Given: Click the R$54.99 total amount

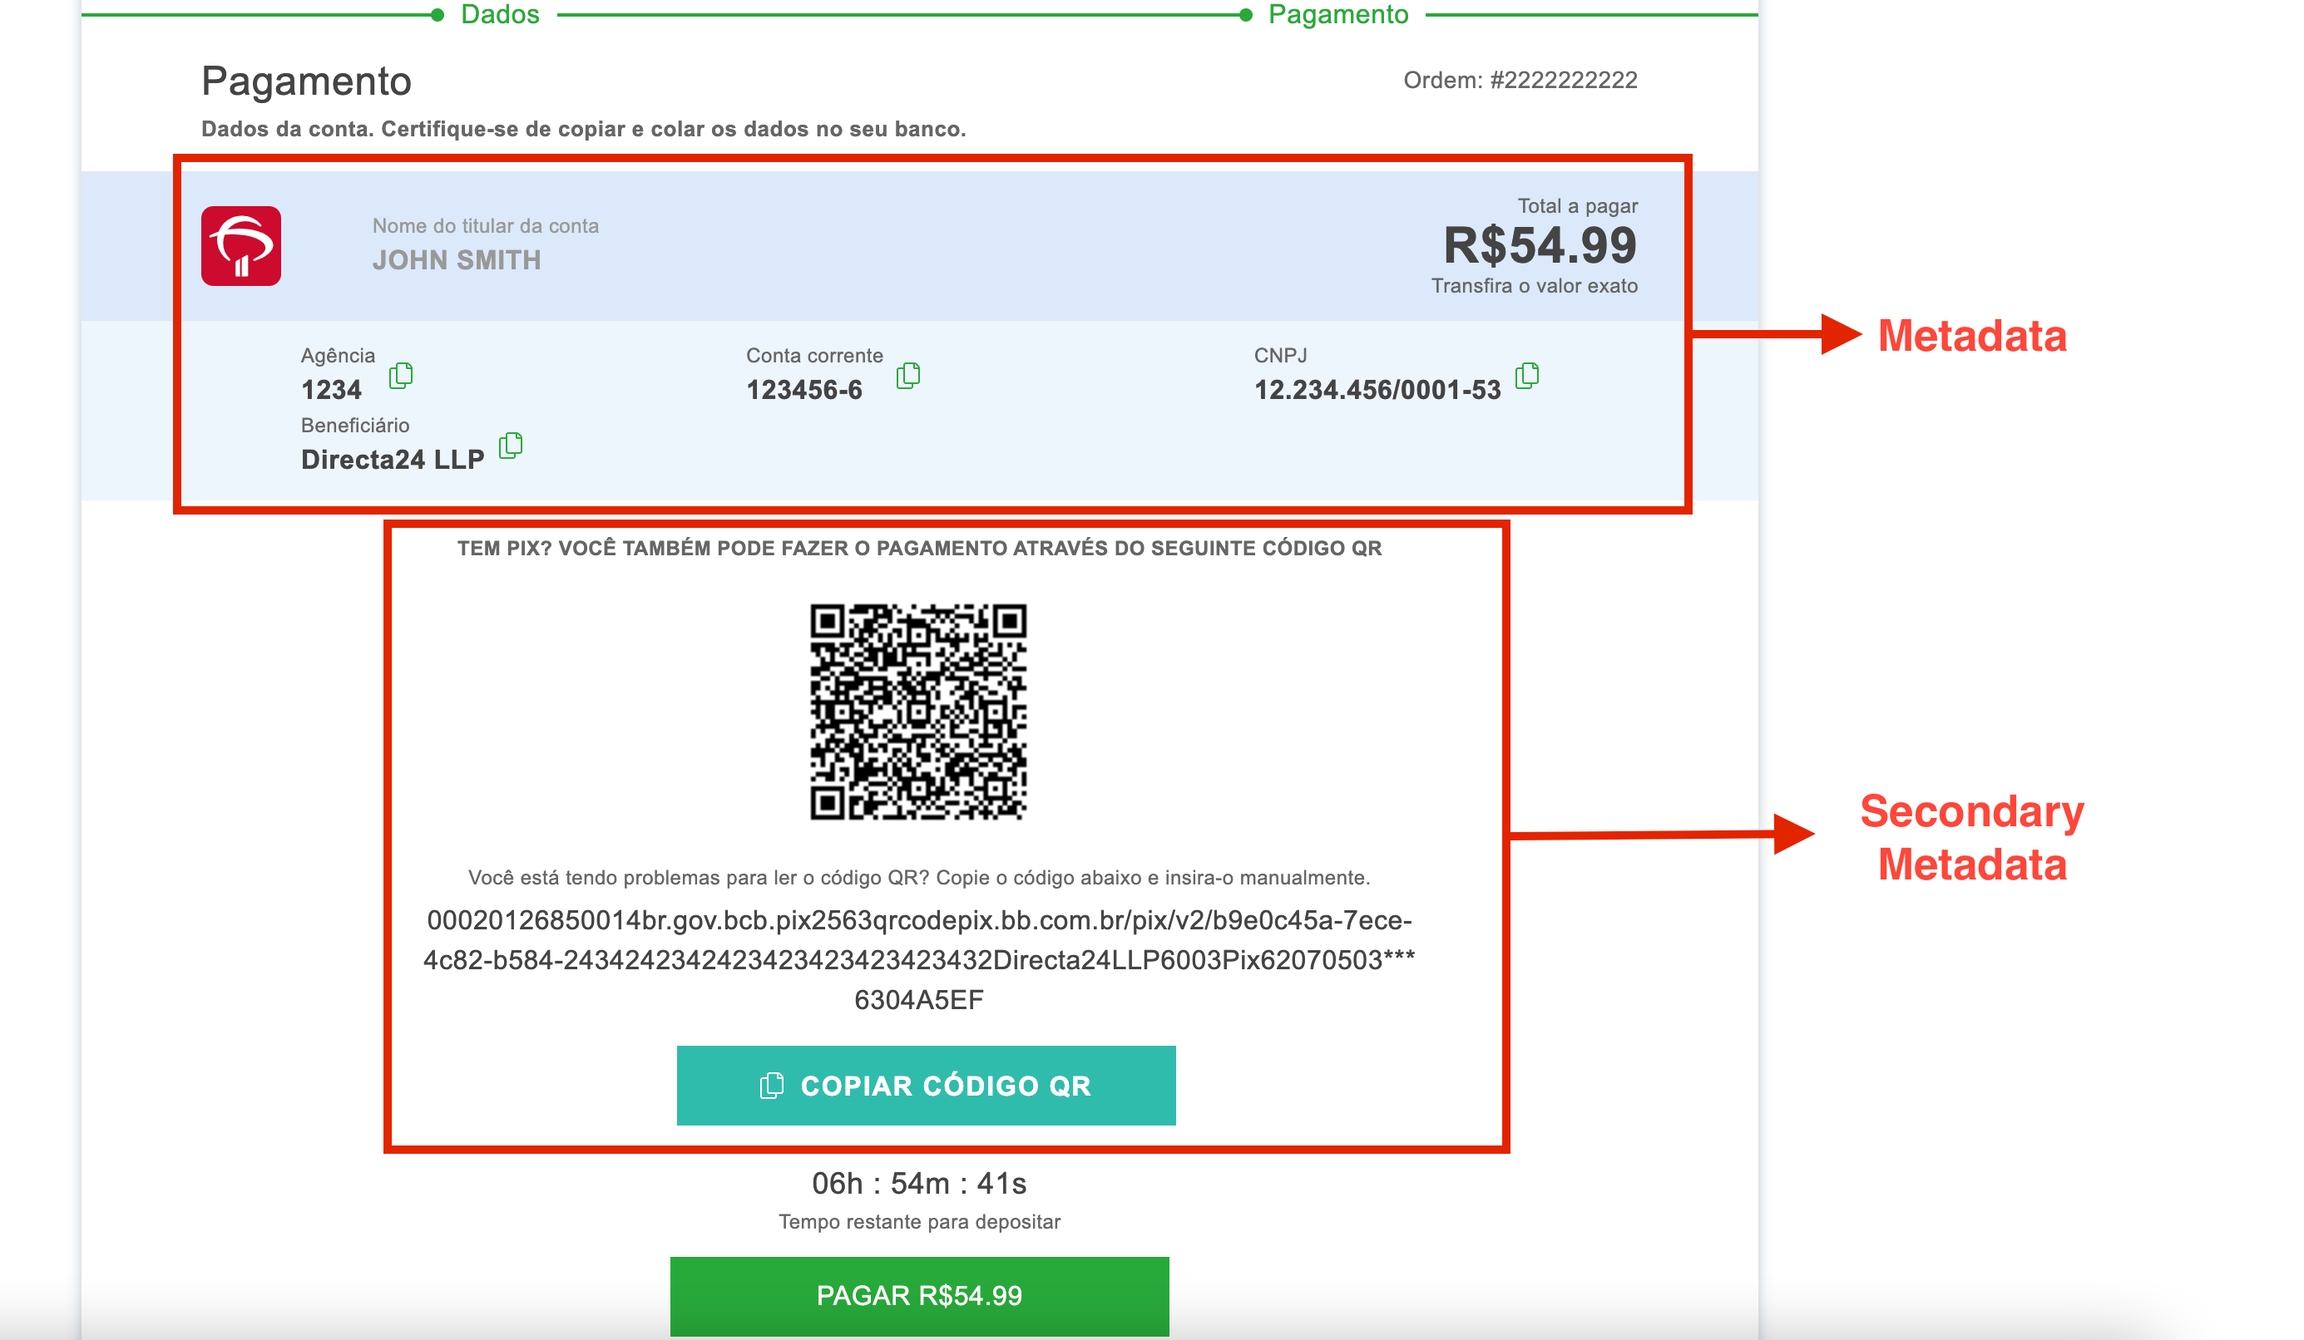Looking at the screenshot, I should 1540,246.
